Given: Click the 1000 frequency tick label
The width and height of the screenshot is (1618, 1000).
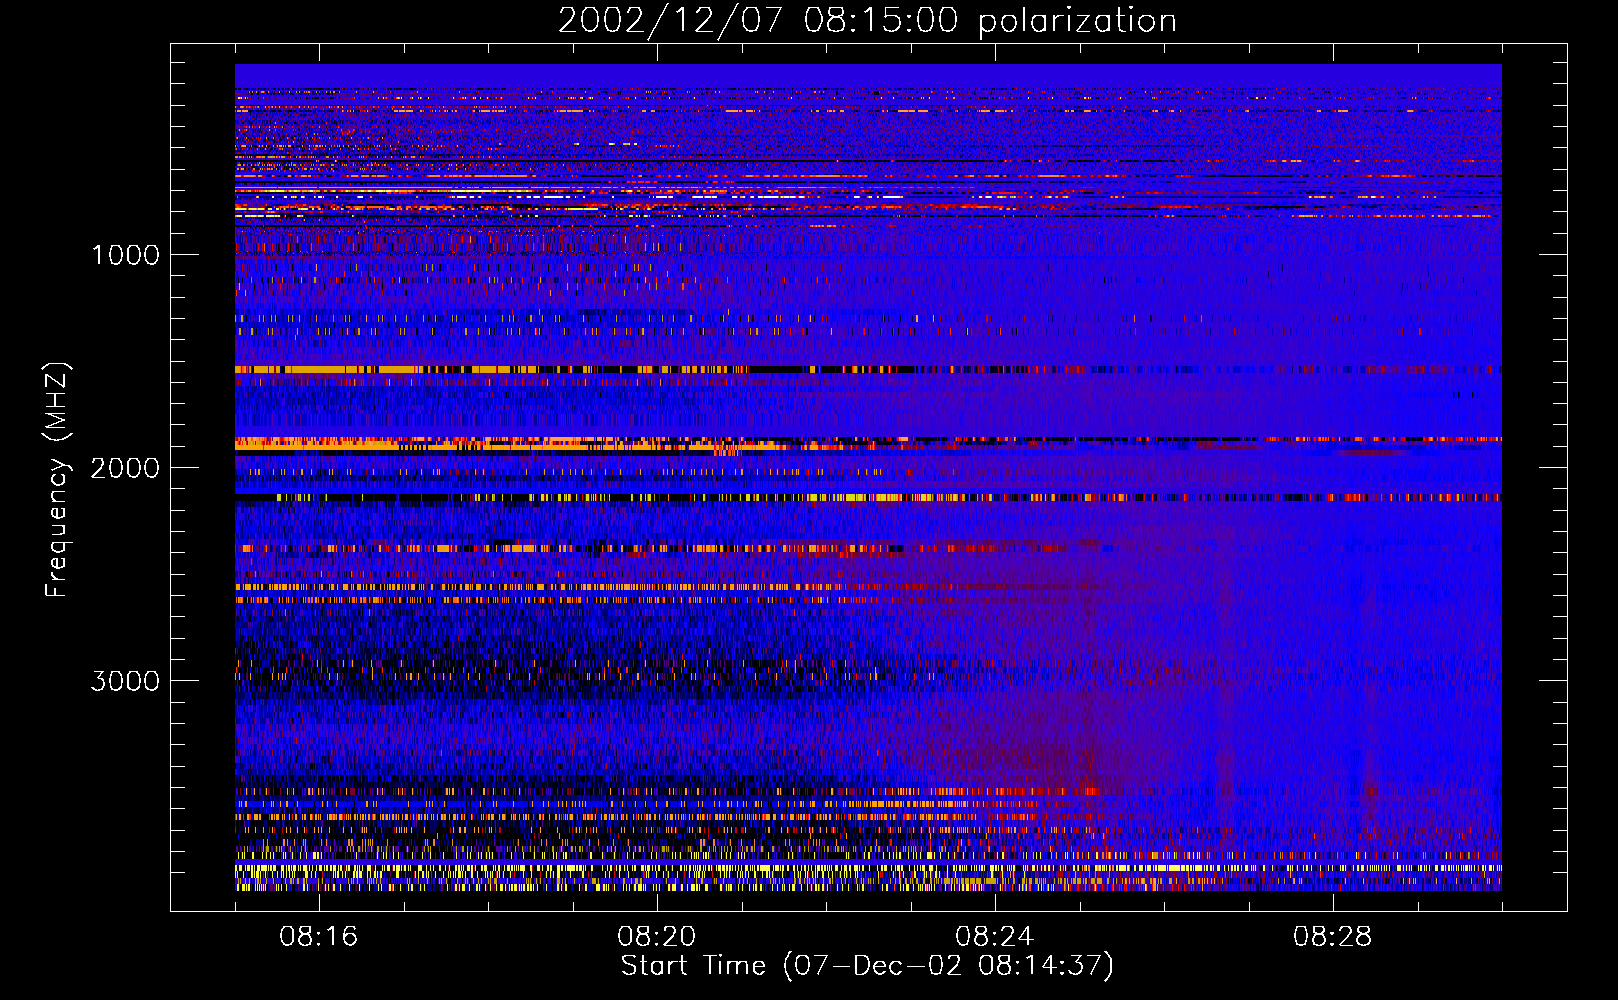Looking at the screenshot, I should (125, 255).
